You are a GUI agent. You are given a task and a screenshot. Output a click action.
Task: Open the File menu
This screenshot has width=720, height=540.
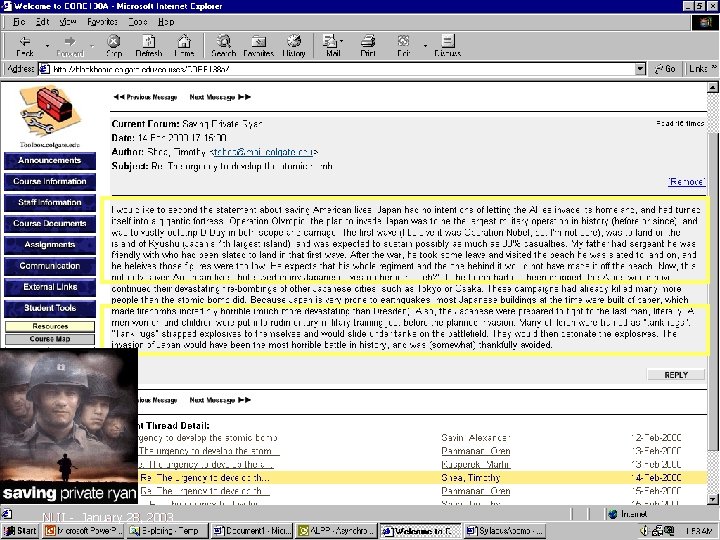19,22
